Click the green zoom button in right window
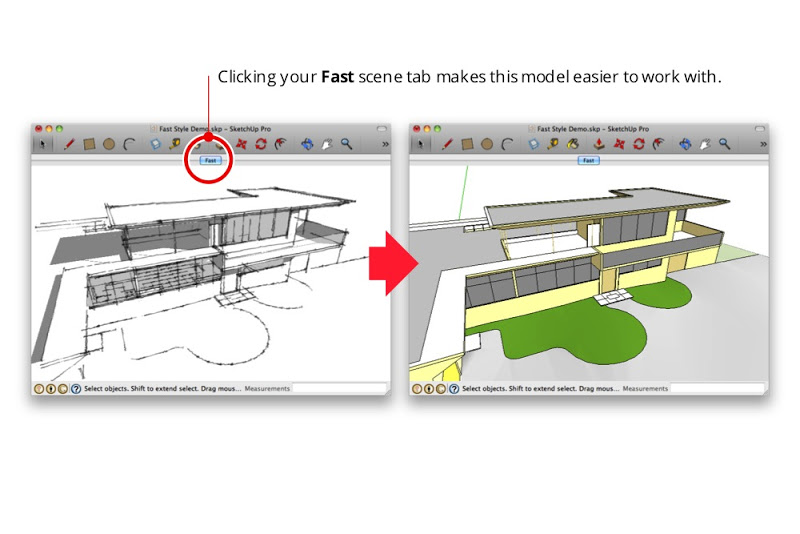The height and width of the screenshot is (534, 800). pyautogui.click(x=437, y=129)
